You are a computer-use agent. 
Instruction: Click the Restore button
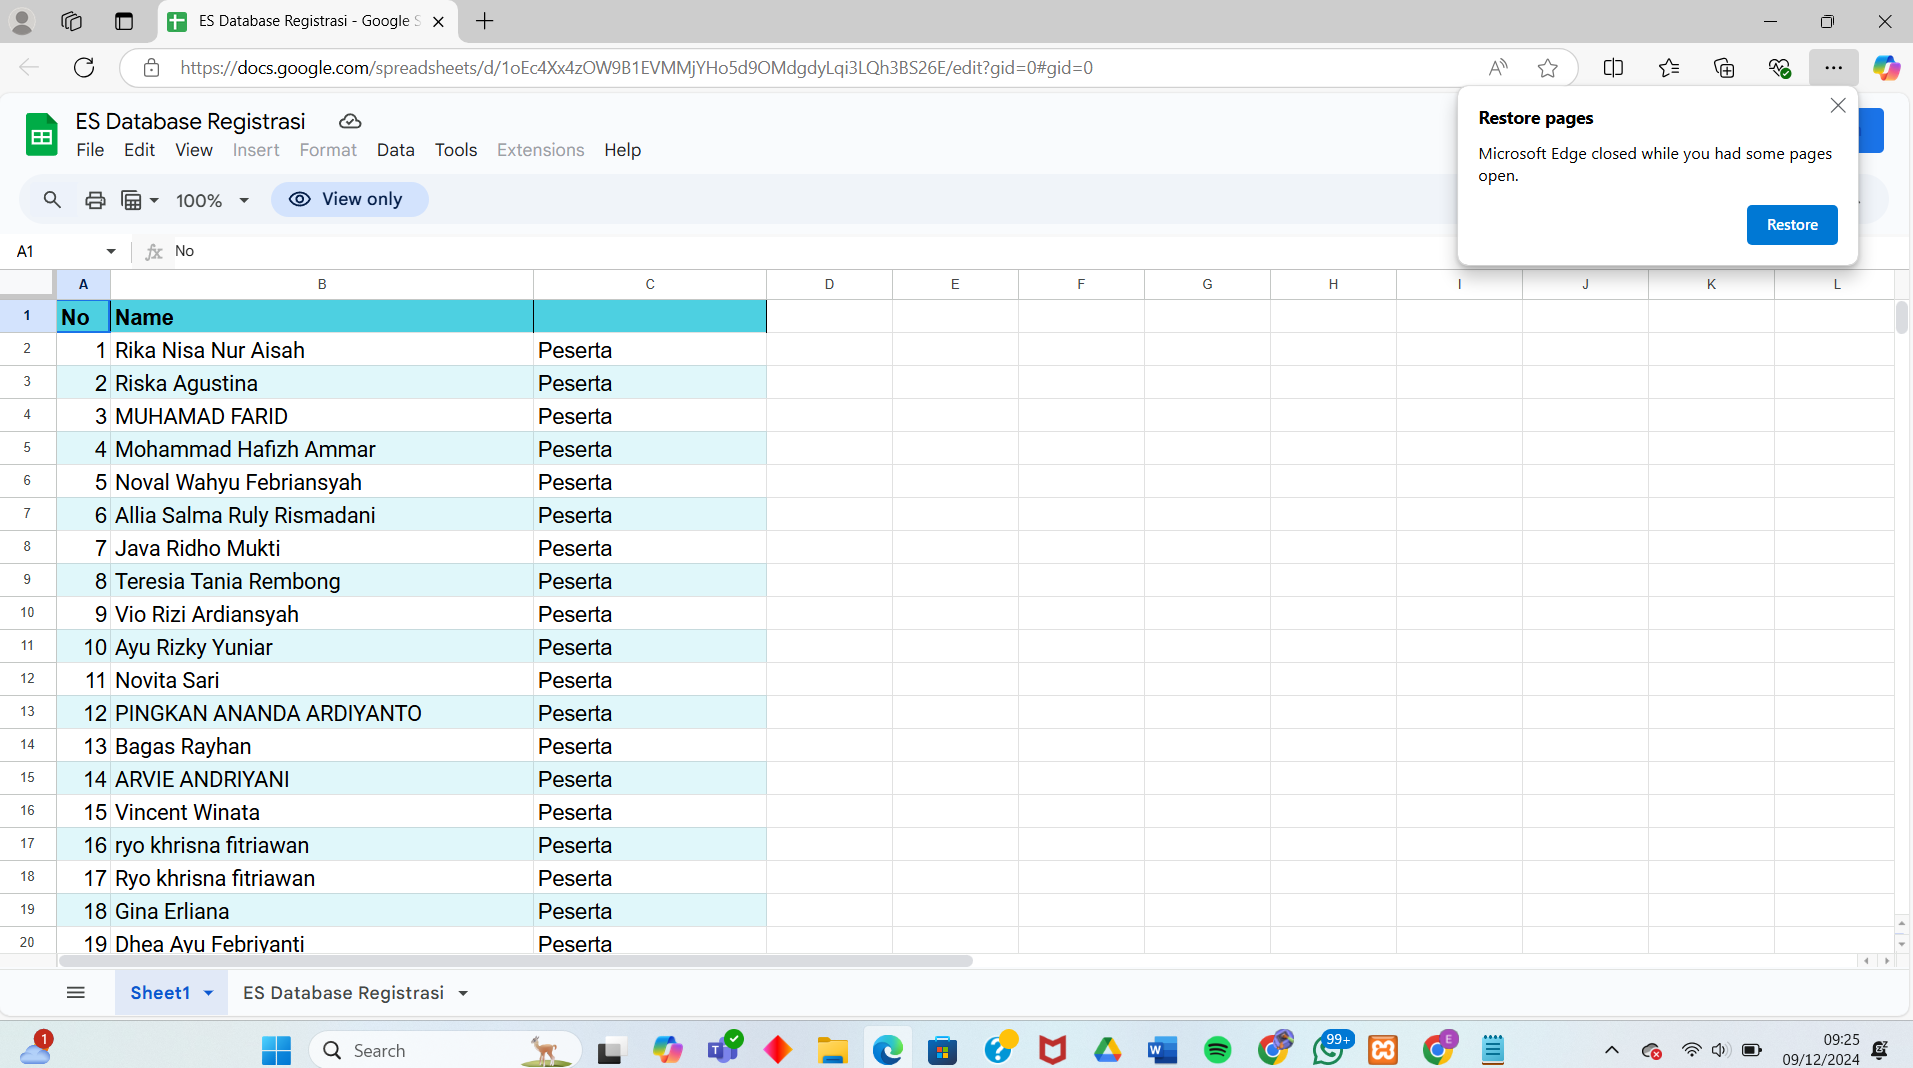(1791, 225)
